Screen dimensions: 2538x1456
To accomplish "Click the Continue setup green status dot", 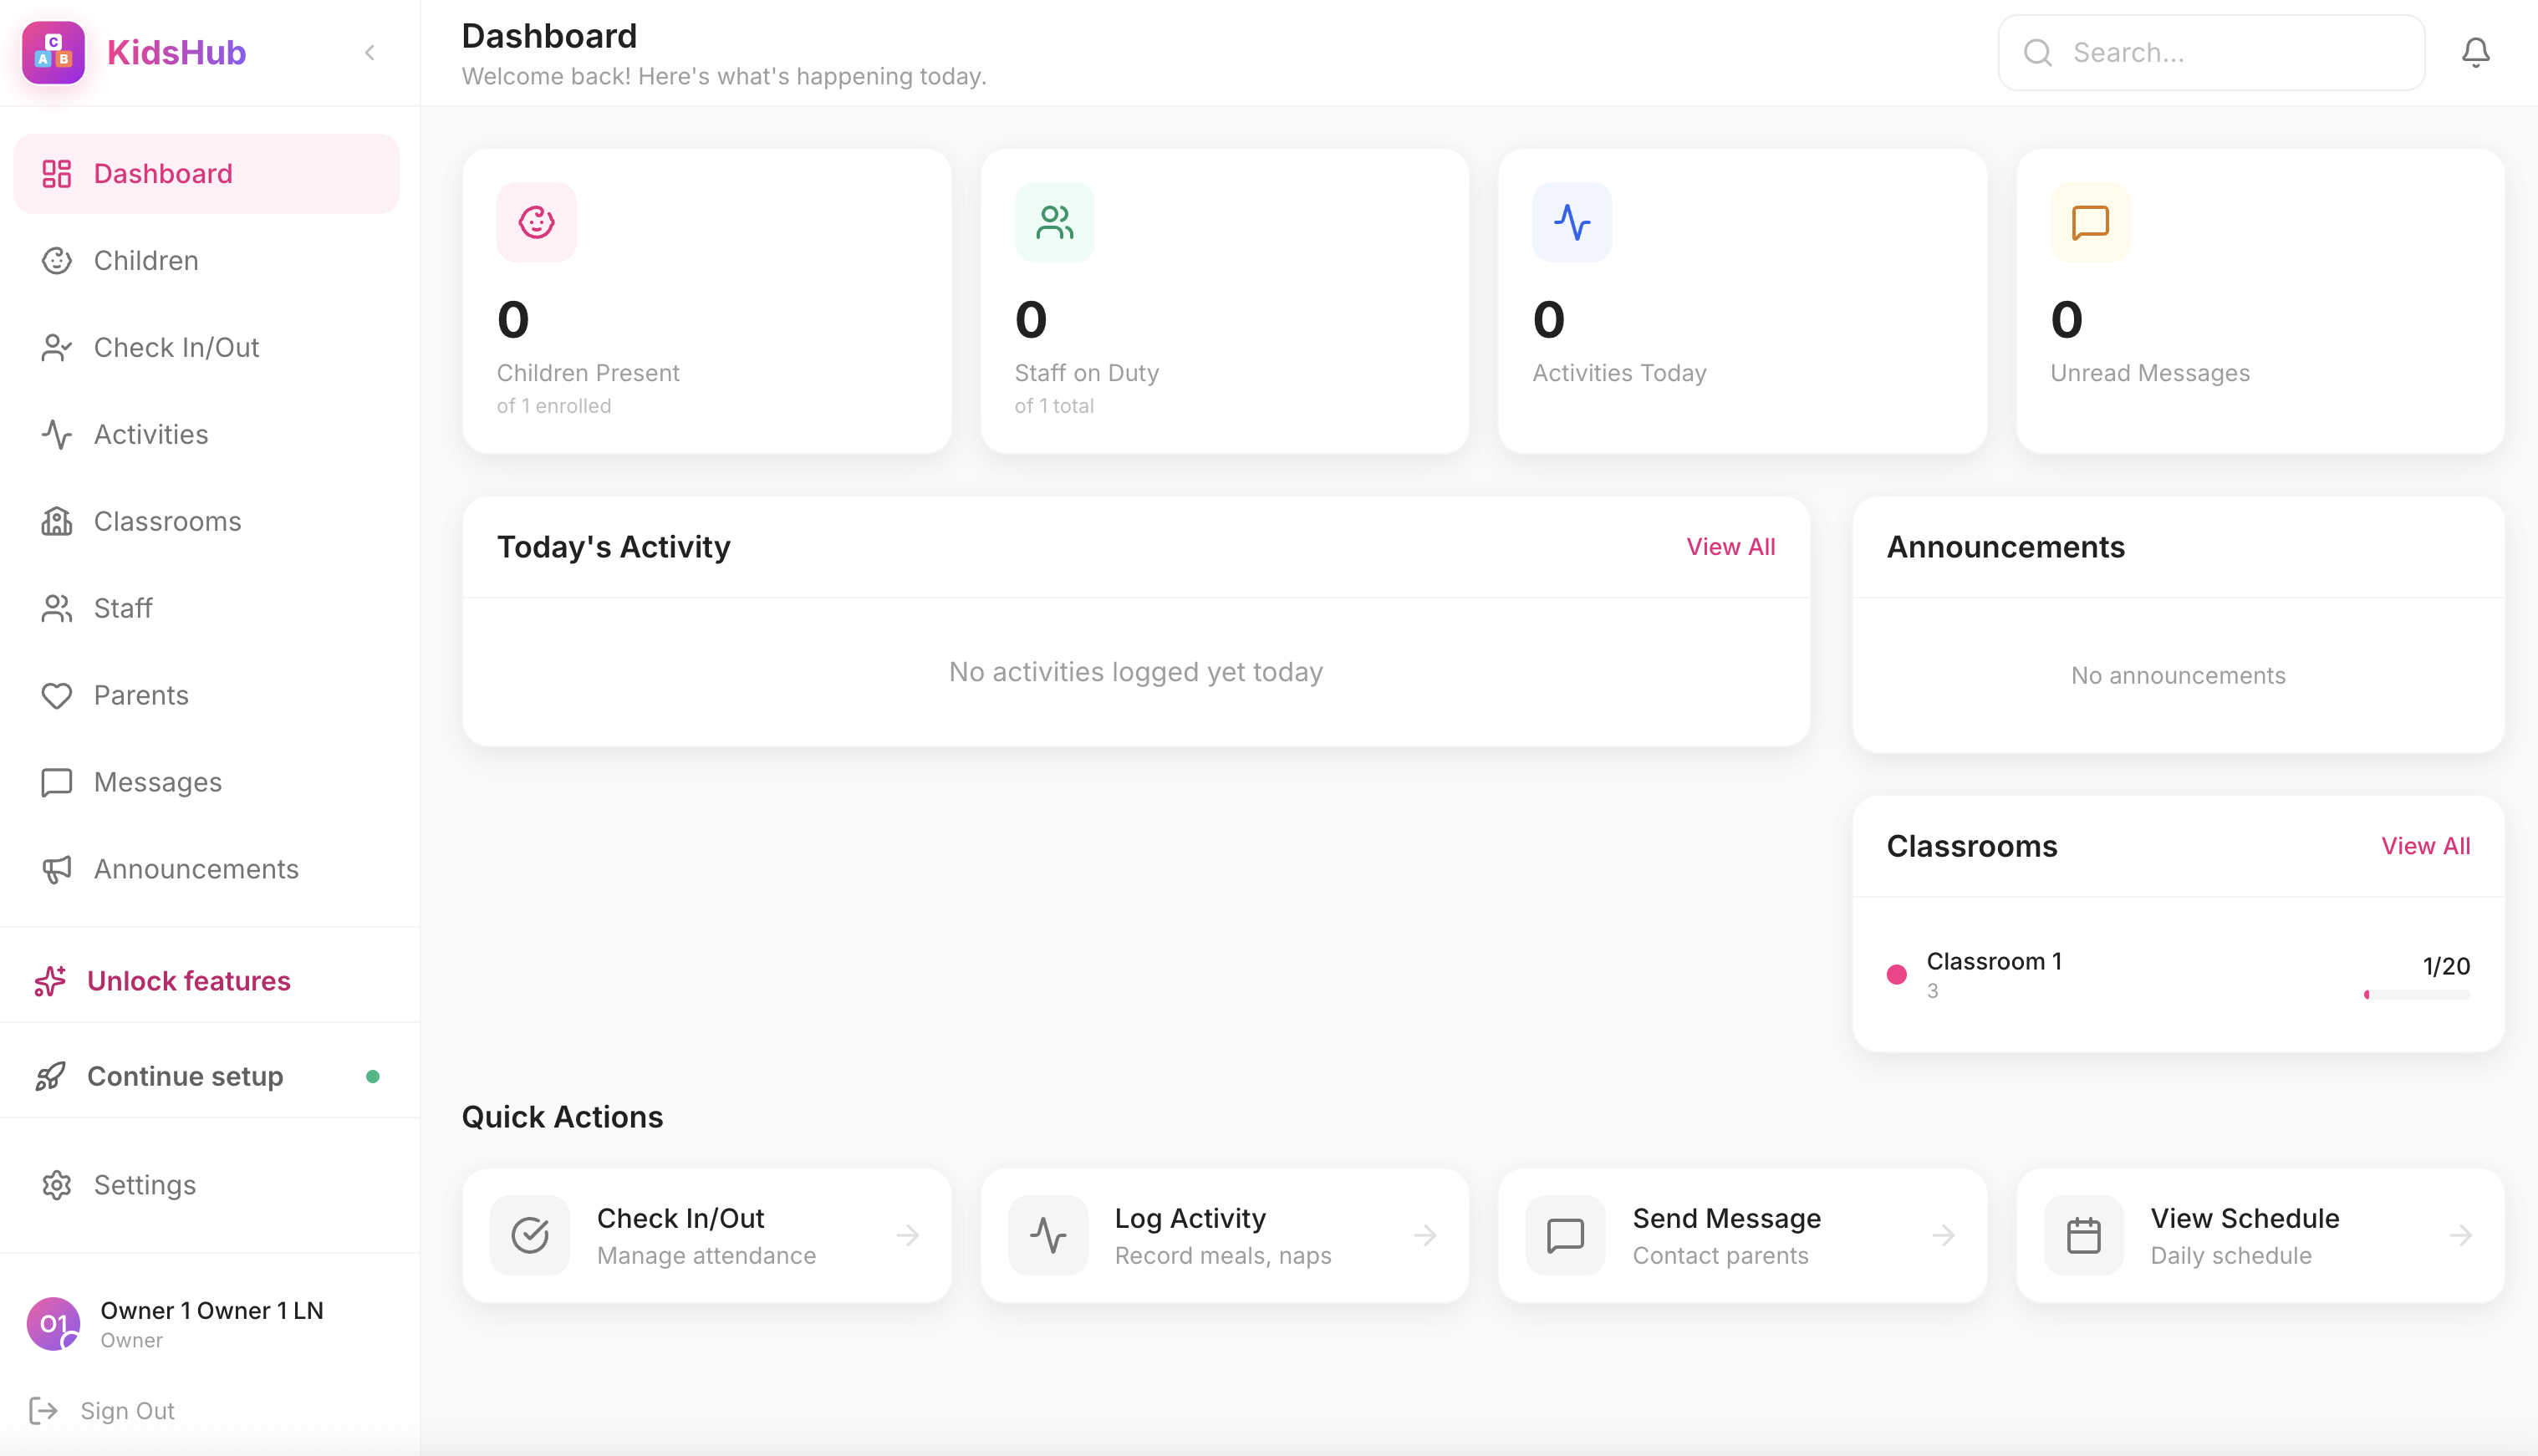I will point(373,1077).
